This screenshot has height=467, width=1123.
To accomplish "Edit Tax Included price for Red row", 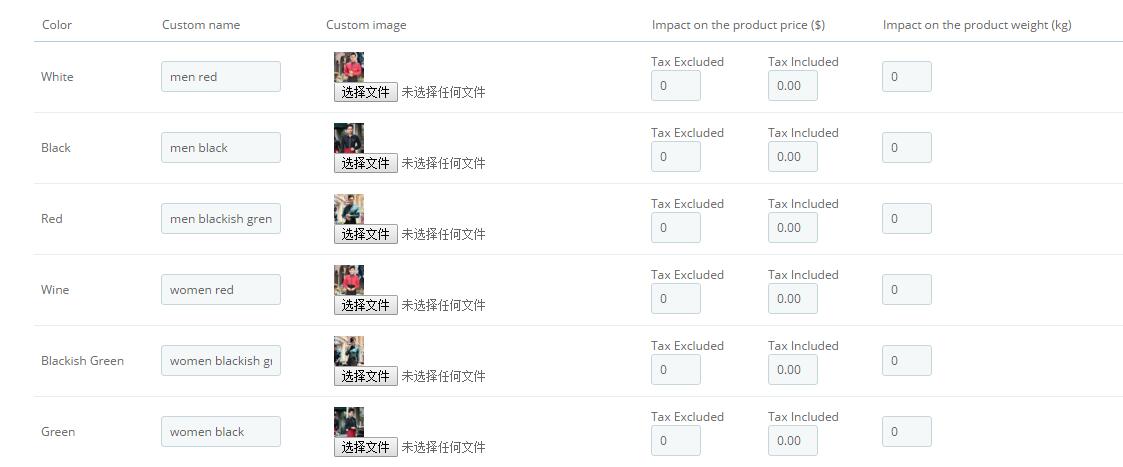I will pyautogui.click(x=793, y=227).
